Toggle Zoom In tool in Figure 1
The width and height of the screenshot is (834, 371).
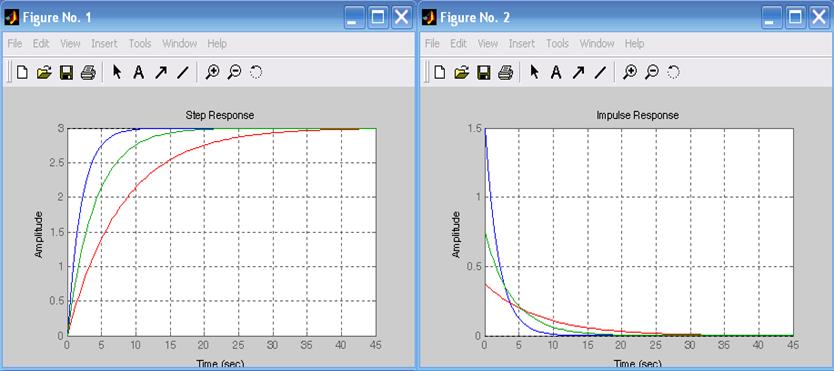point(213,72)
